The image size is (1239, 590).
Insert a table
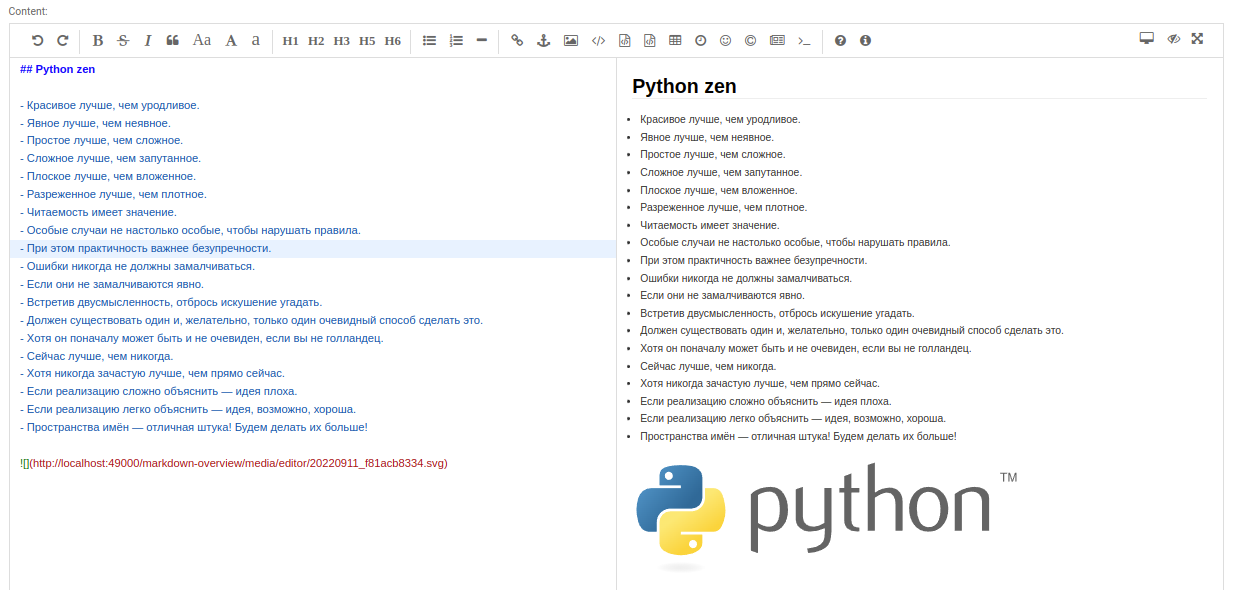pos(675,41)
